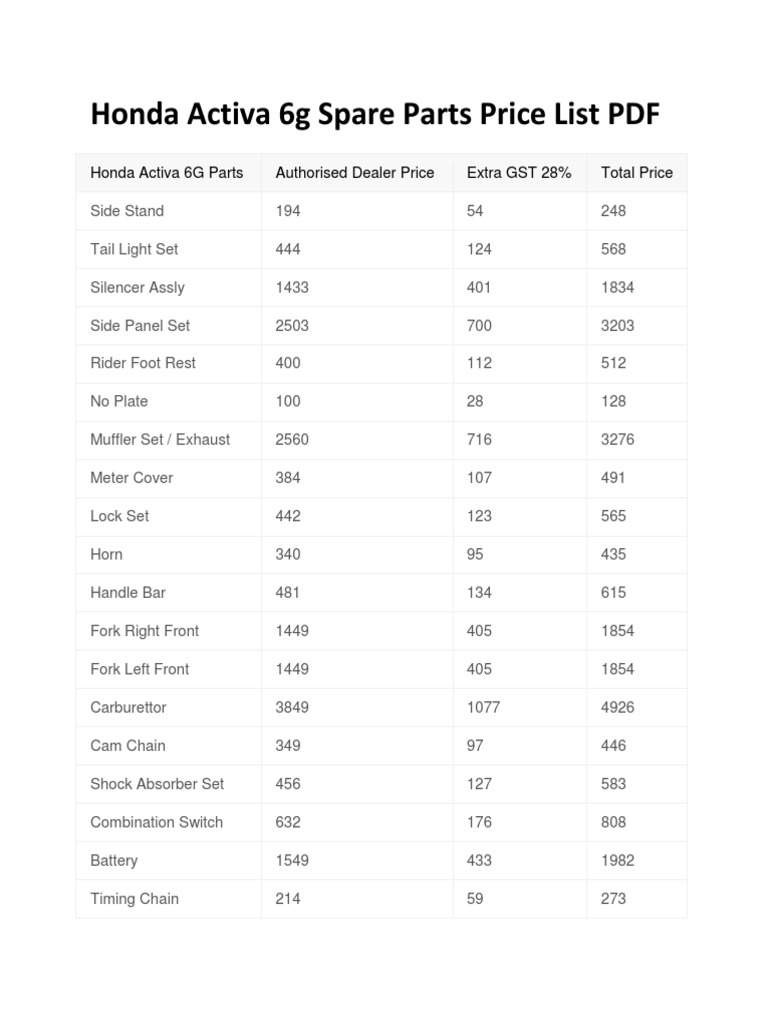Click the 'Rider Foot Rest' cell
Image resolution: width=768 pixels, height=1024 pixels.
143,363
